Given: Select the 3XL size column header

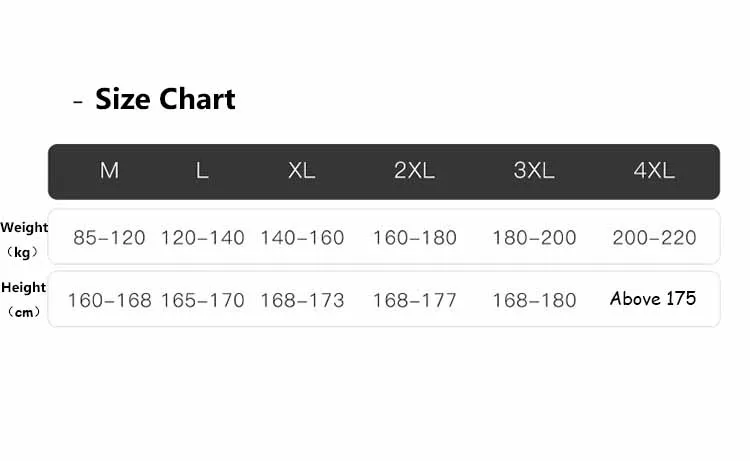Looking at the screenshot, I should [x=534, y=171].
